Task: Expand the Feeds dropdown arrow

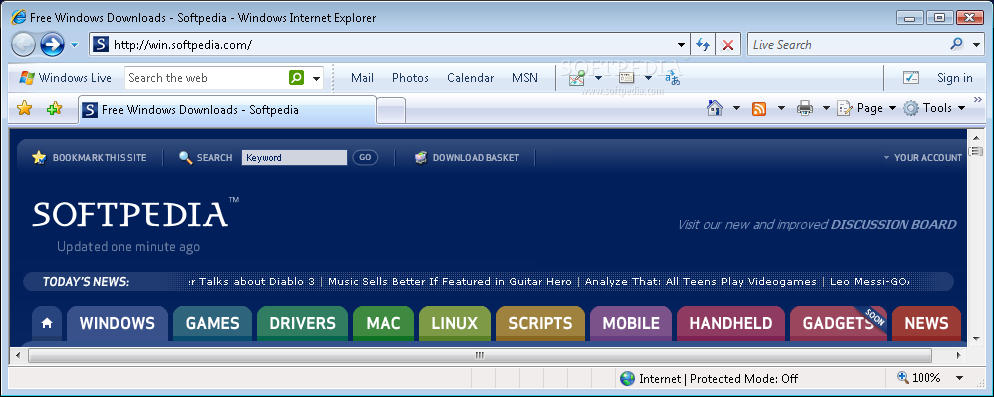Action: pyautogui.click(x=781, y=108)
